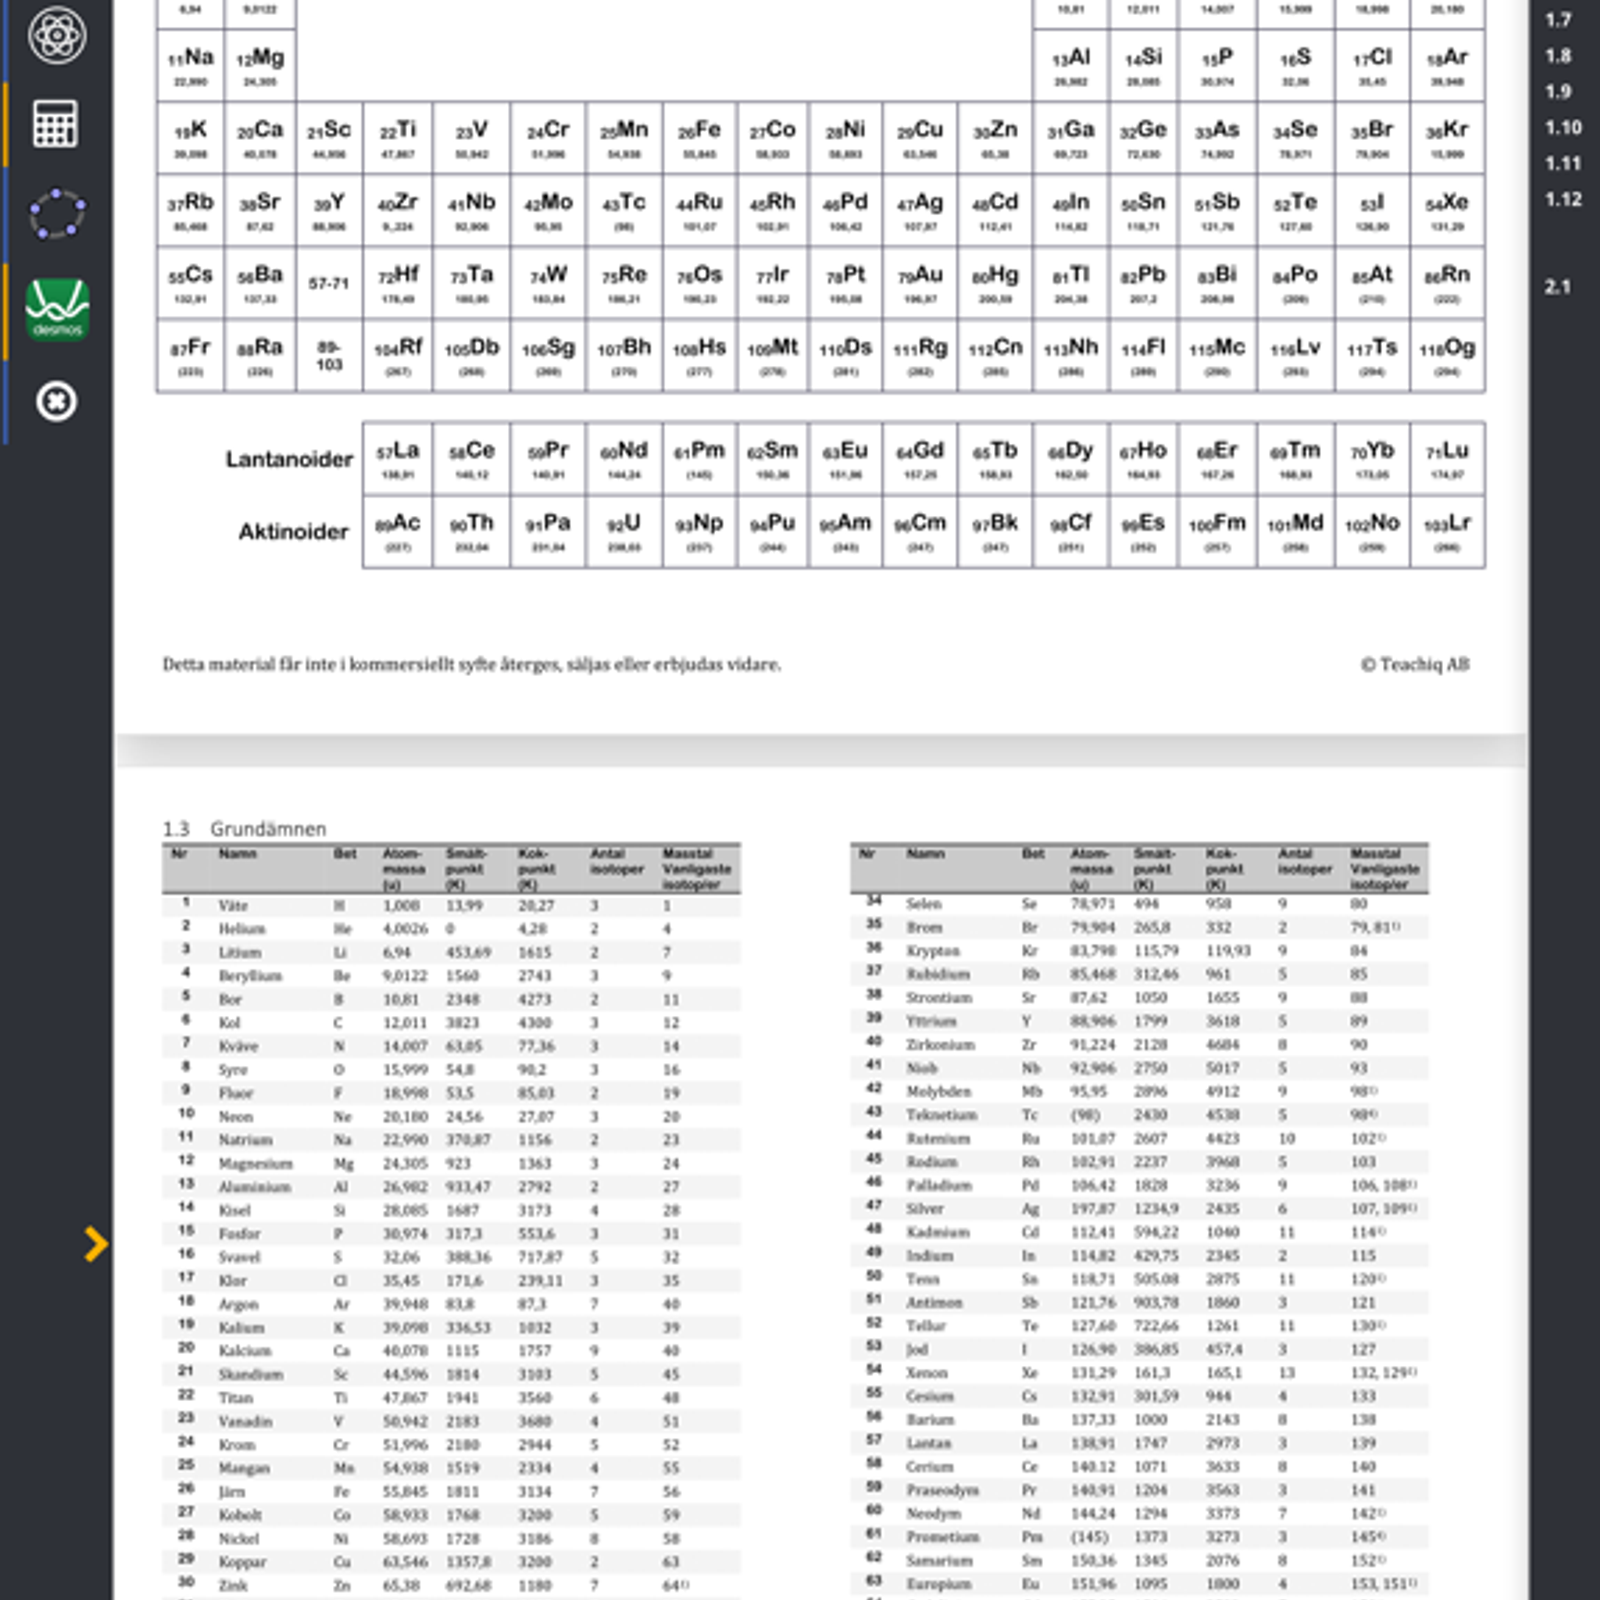Screen dimensions: 1600x1600
Task: Select the 18Ar periodic table cell
Action: 1447,65
